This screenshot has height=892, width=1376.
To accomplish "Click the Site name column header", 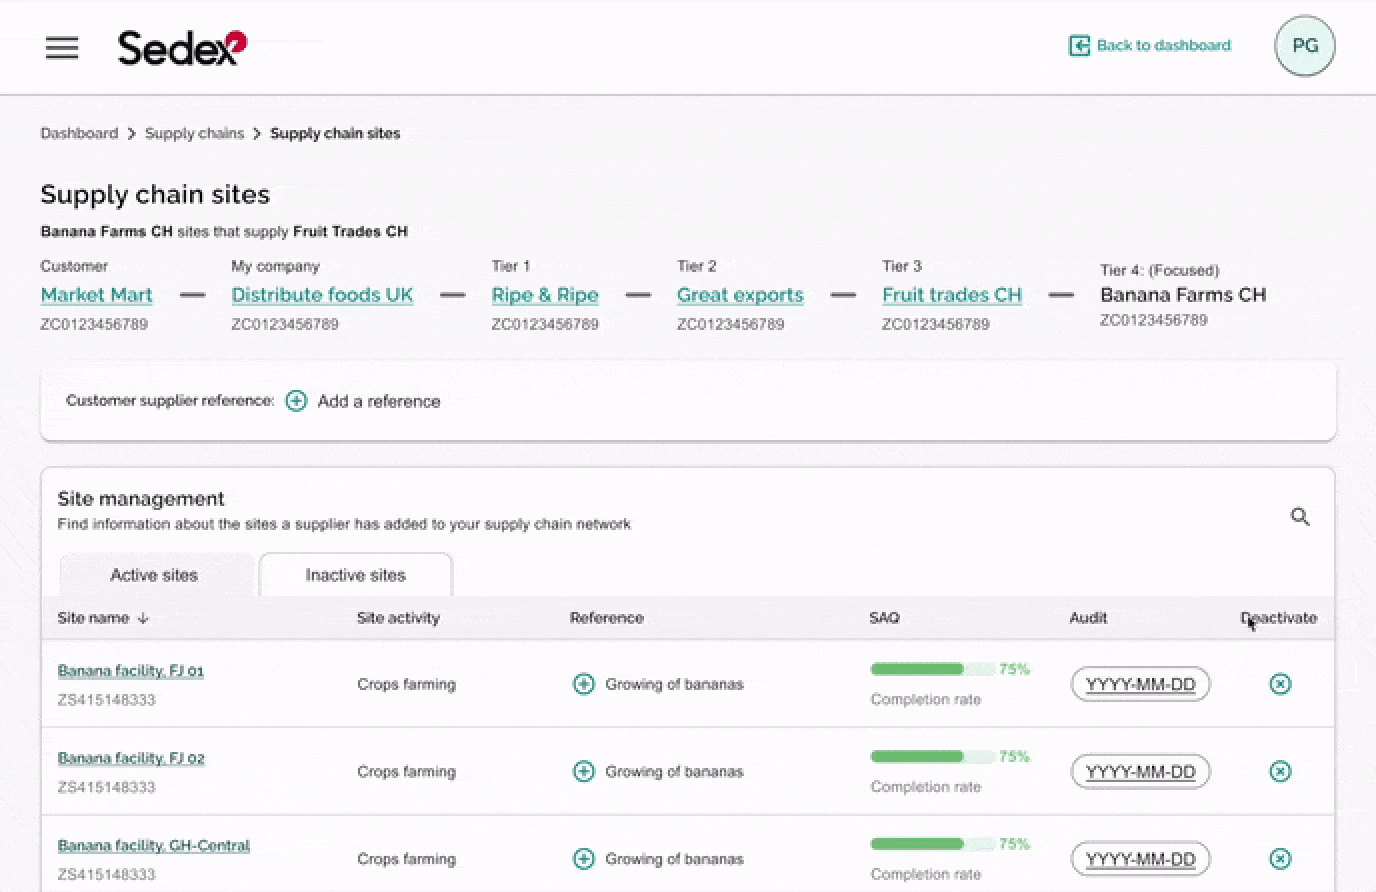I will click(x=93, y=618).
